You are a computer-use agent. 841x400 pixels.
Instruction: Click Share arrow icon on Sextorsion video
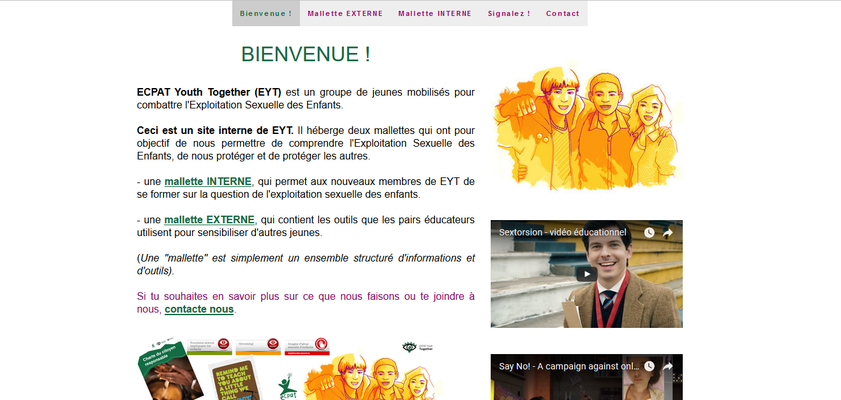pyautogui.click(x=668, y=233)
